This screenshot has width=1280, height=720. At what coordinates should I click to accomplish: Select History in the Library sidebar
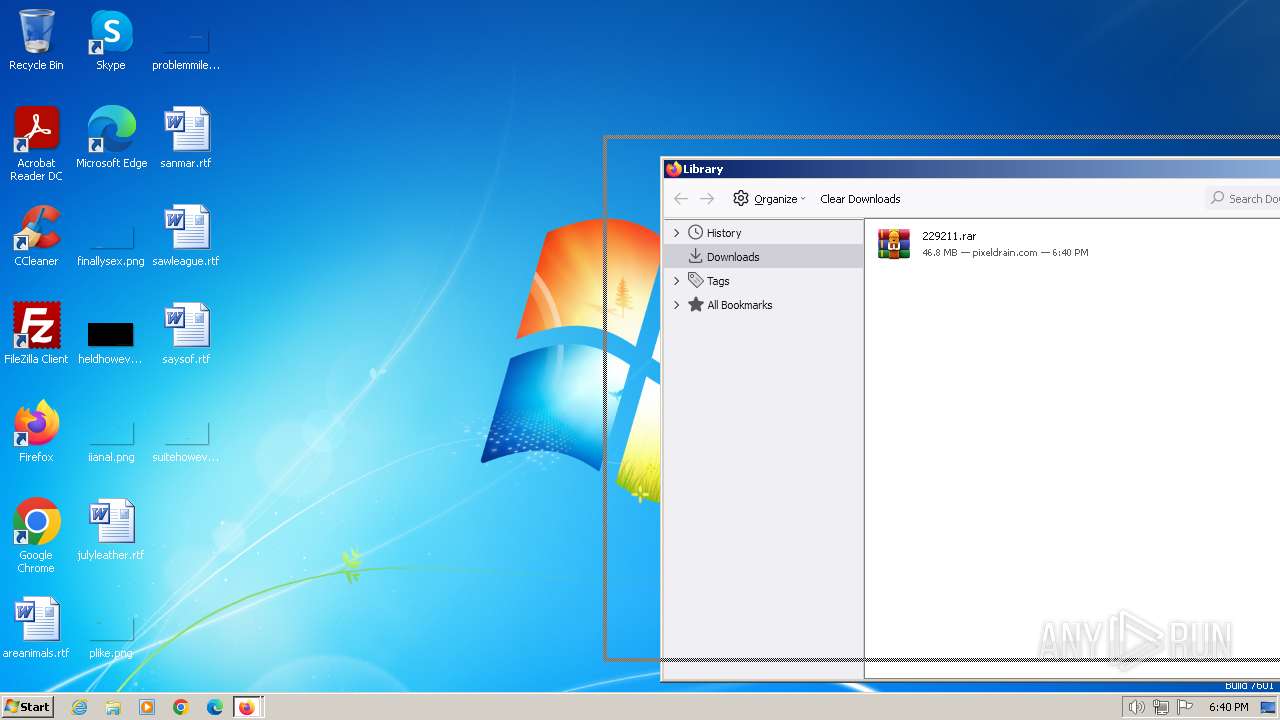(x=724, y=233)
